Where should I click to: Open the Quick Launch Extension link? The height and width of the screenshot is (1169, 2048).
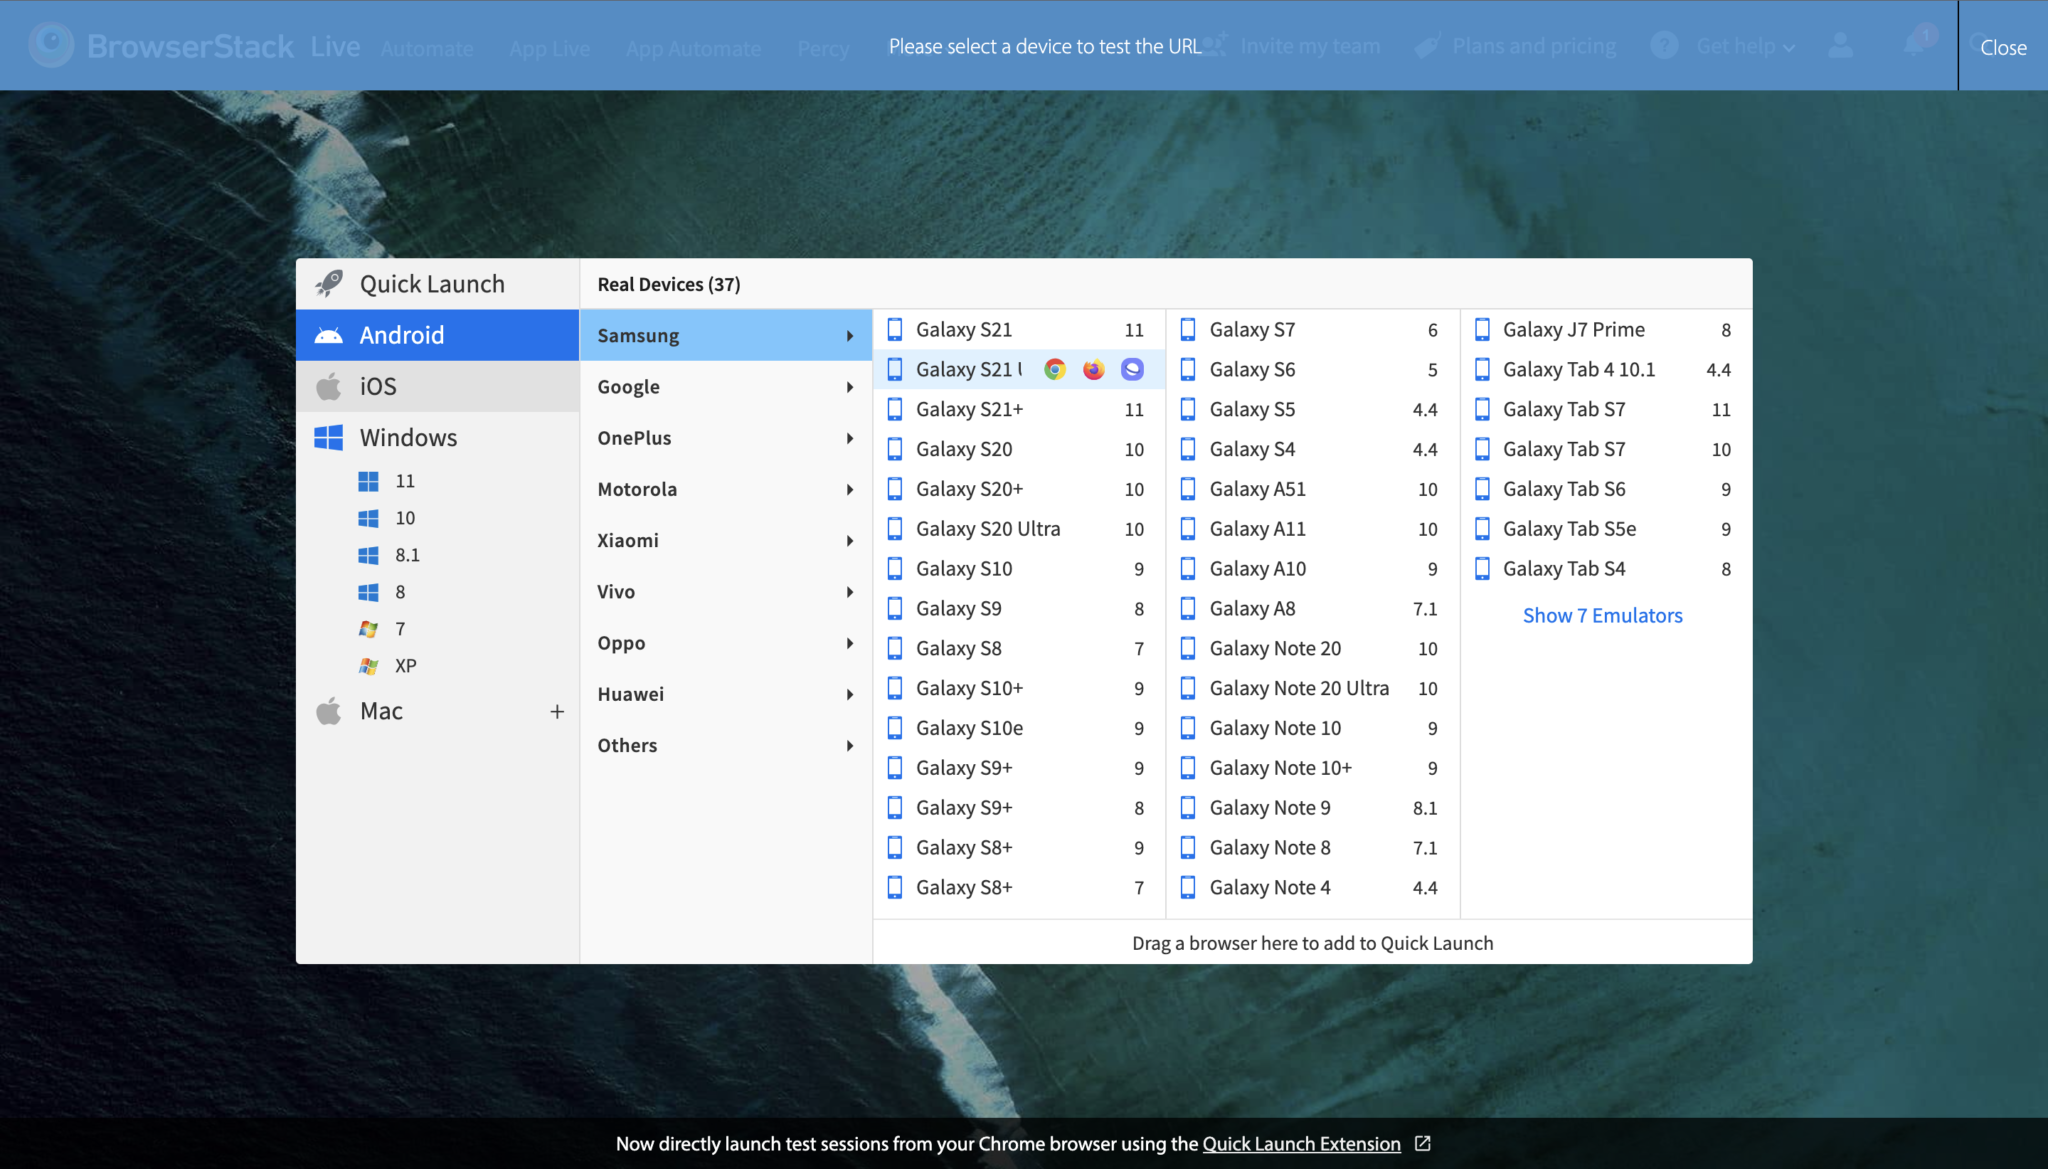click(1301, 1143)
